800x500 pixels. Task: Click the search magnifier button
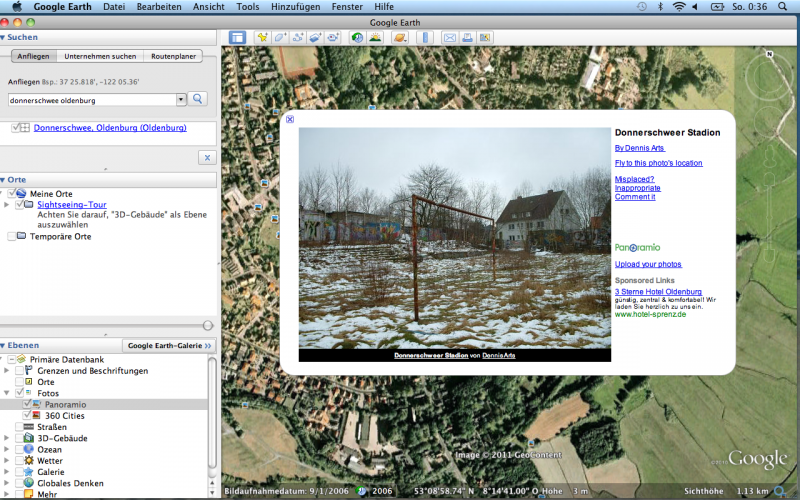(198, 99)
